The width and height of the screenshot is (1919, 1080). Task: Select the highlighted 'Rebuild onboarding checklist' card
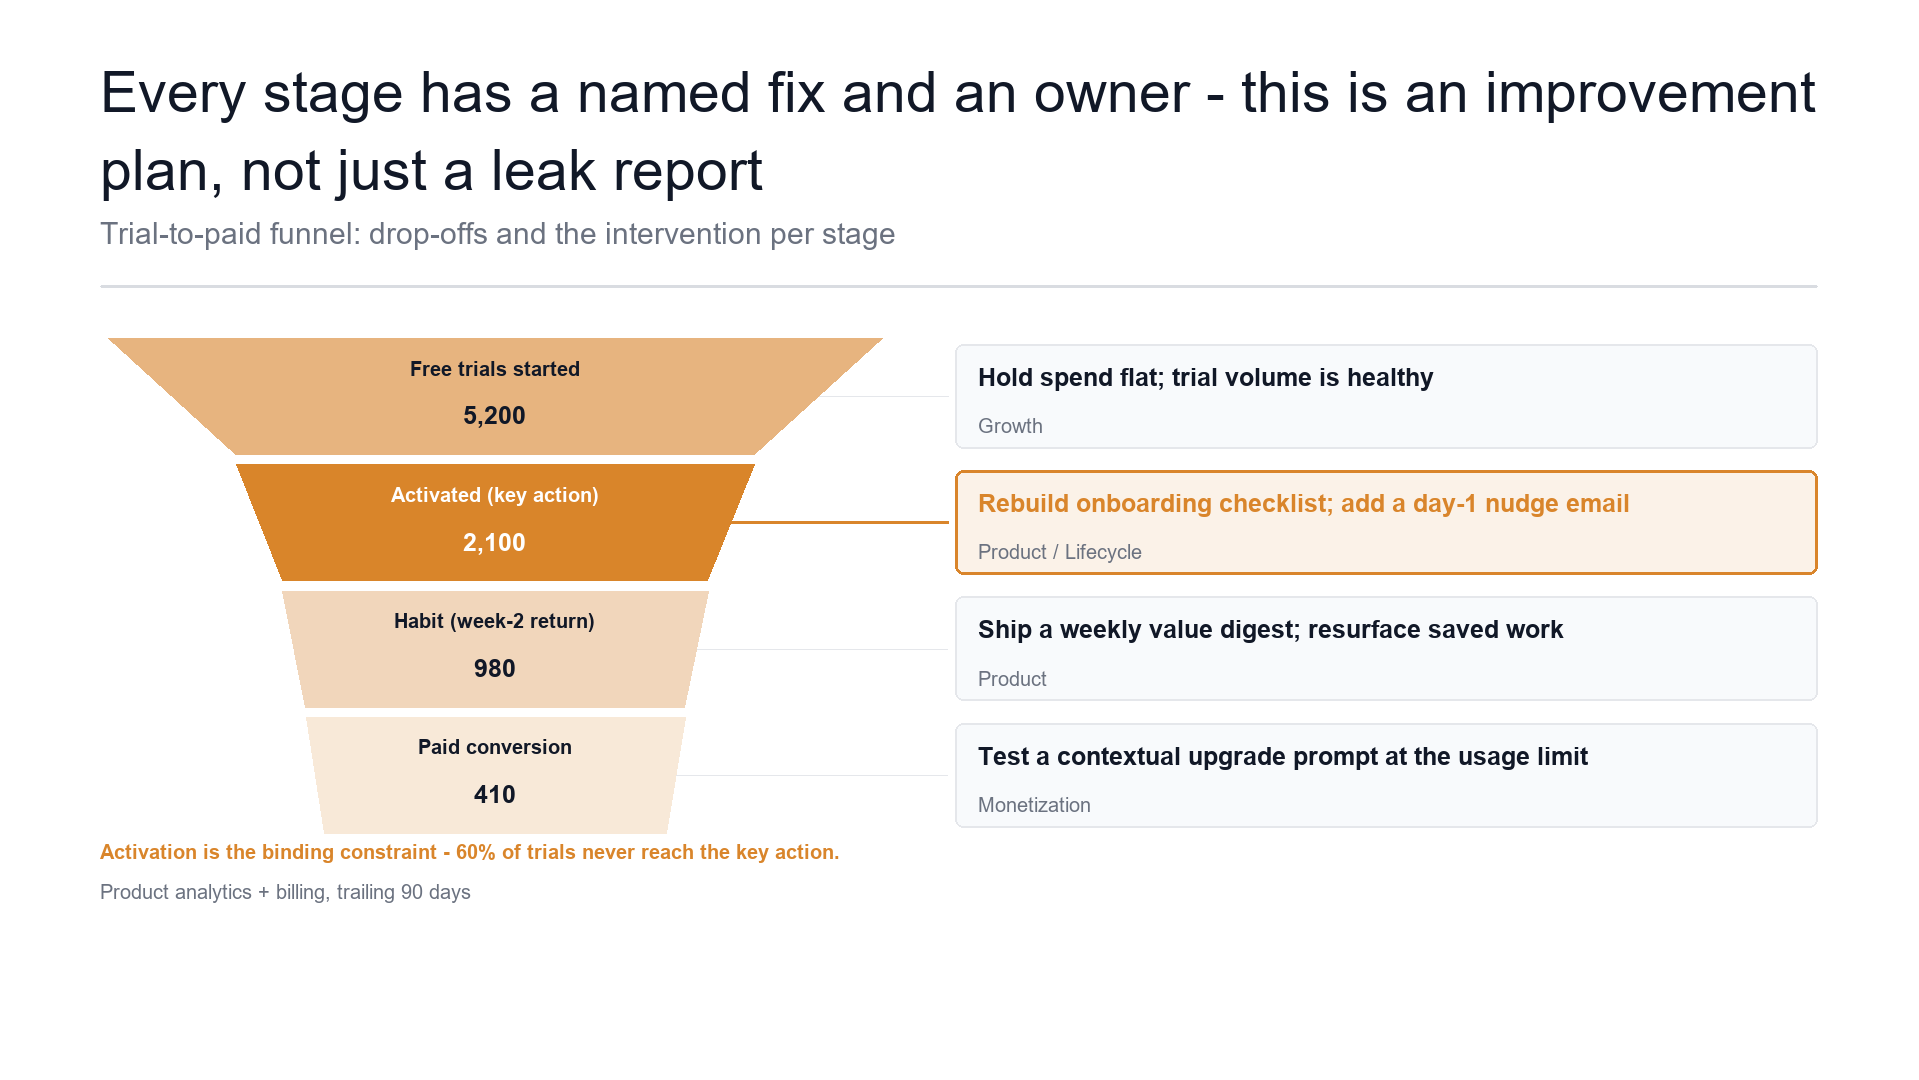coord(1386,523)
